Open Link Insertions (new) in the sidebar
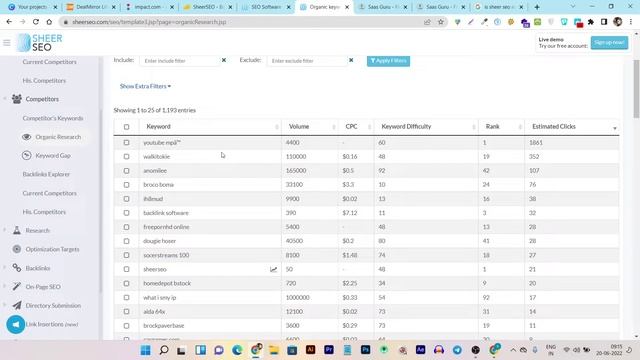Image resolution: width=640 pixels, height=360 pixels. point(52,324)
